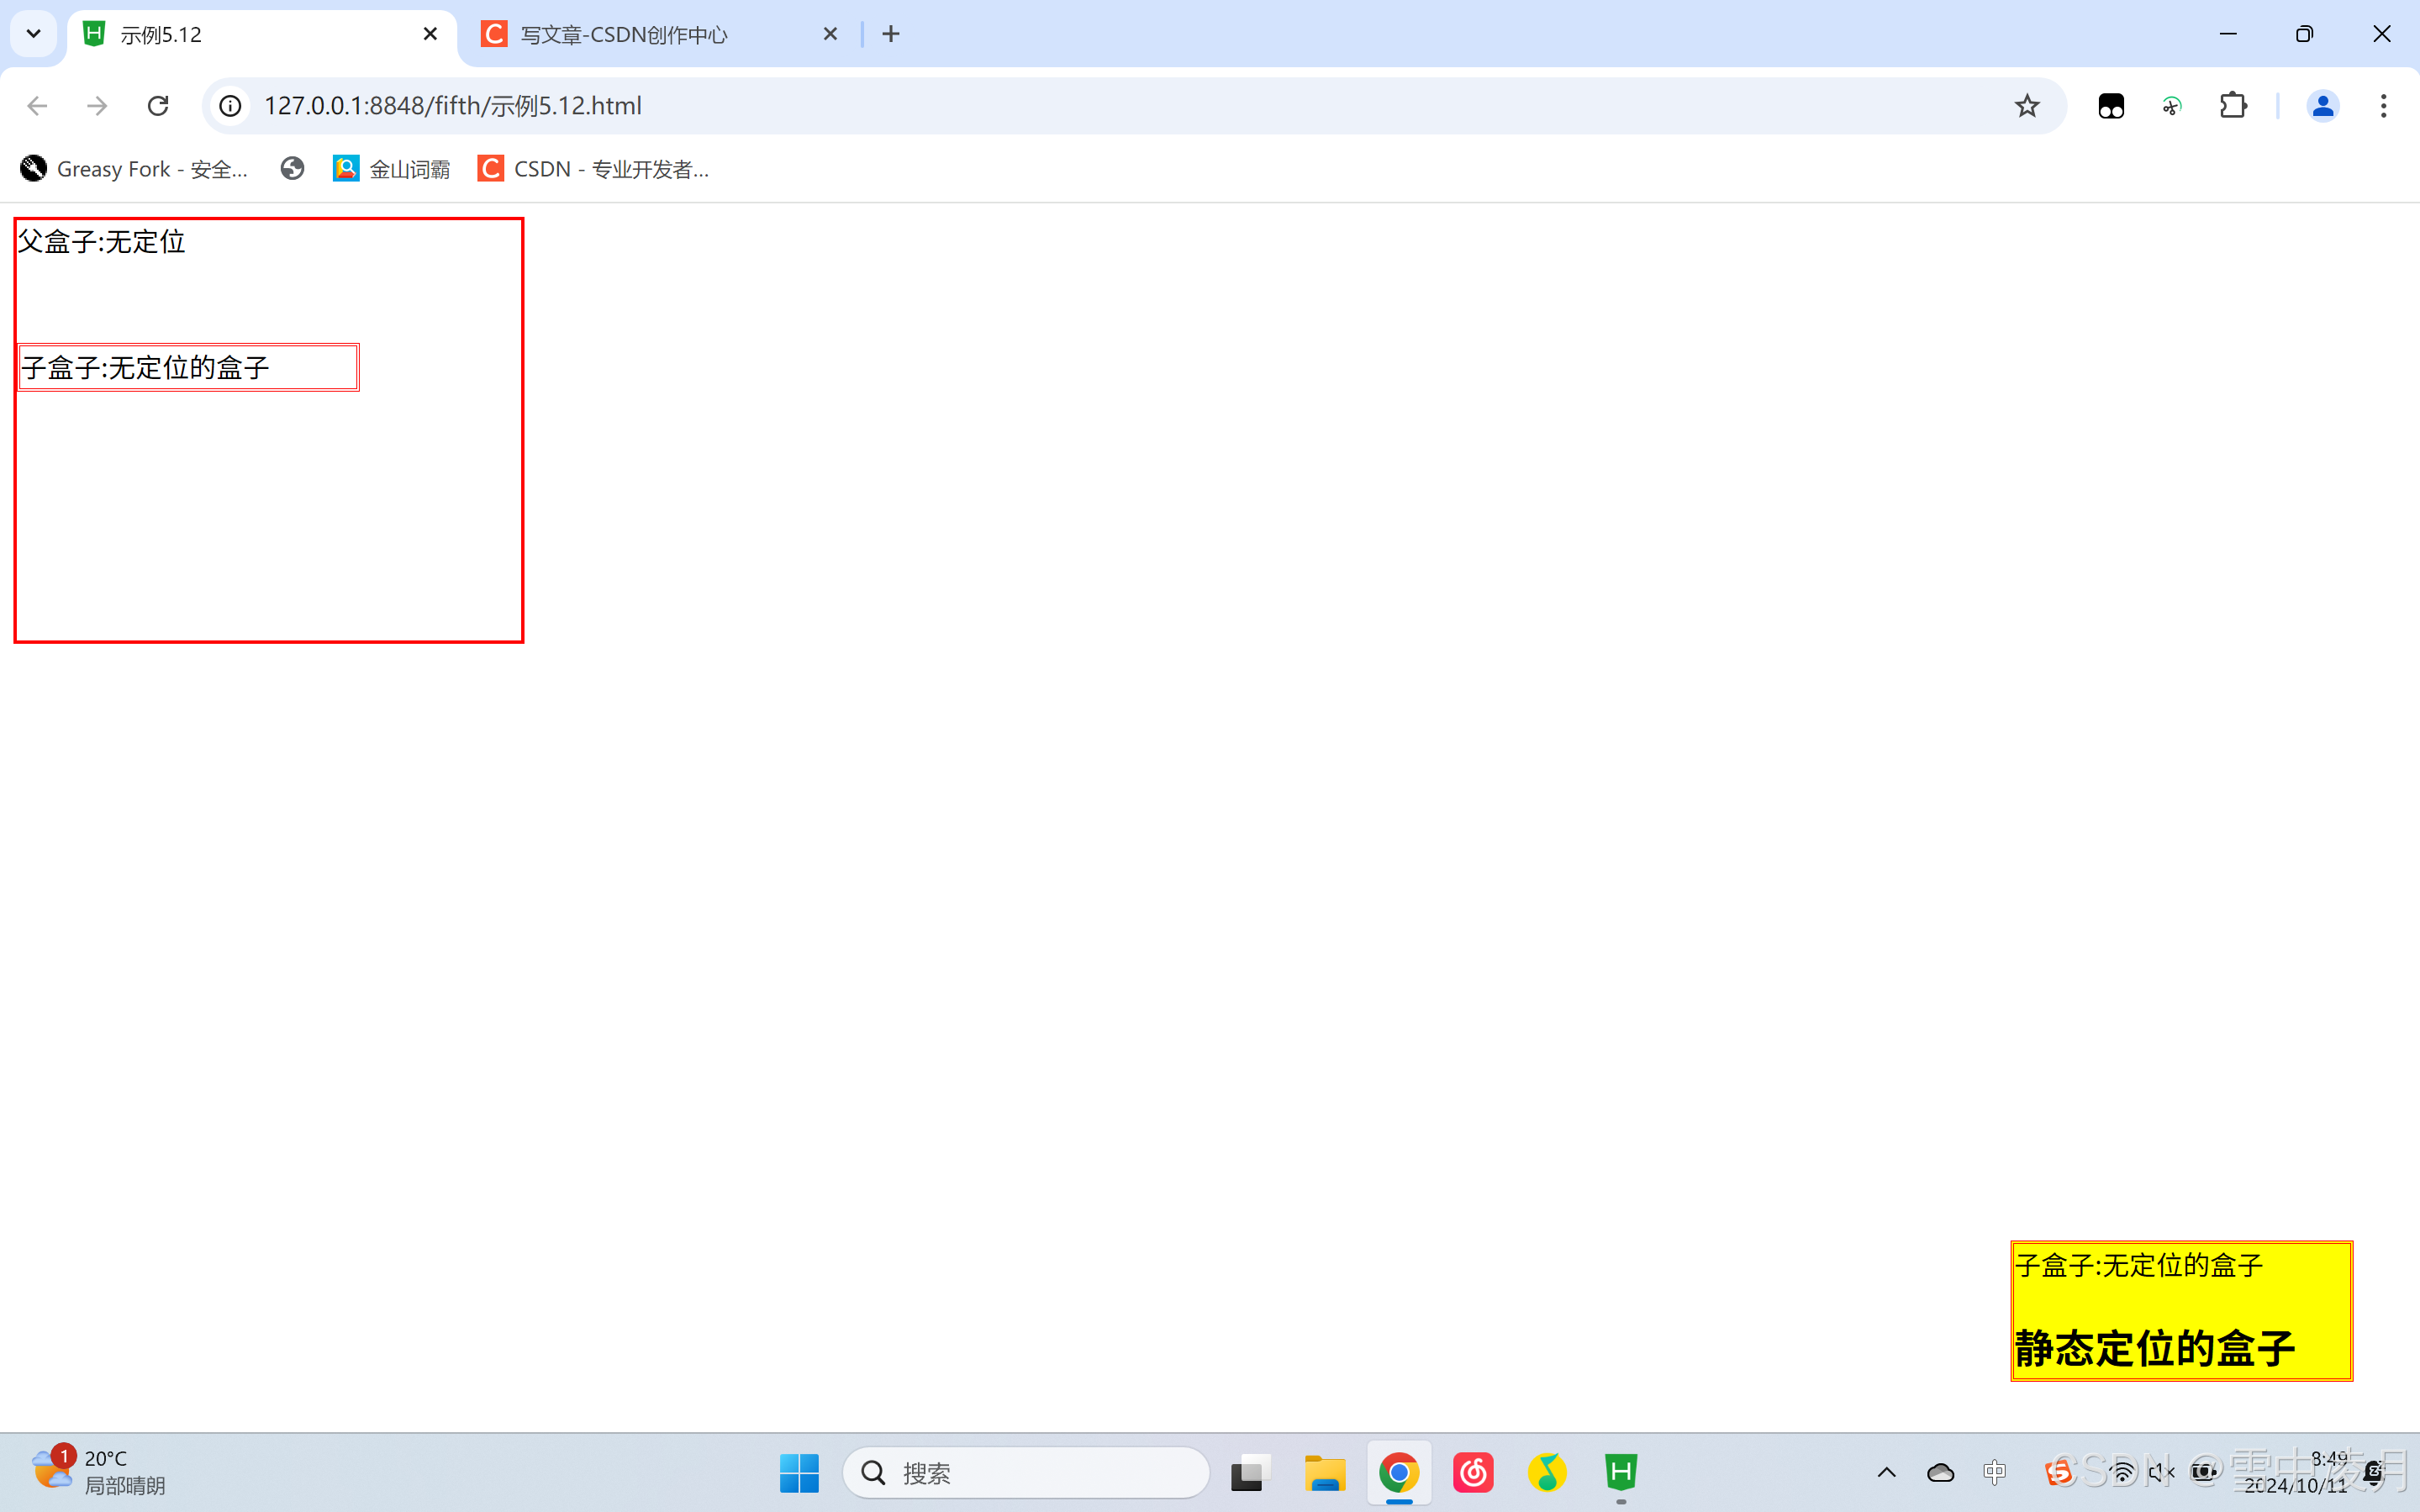Open Chrome three-dot menu
Viewport: 2420px width, 1512px height.
(x=2383, y=106)
